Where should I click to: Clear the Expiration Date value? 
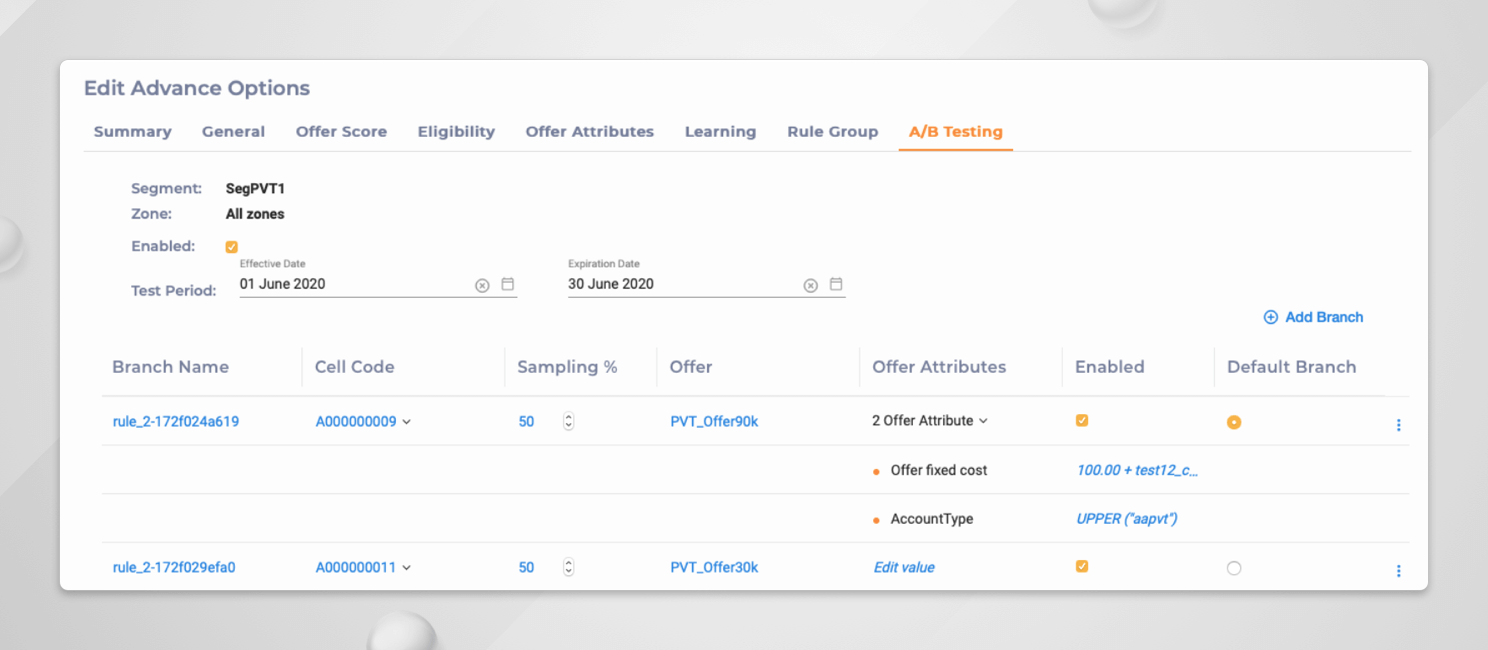(811, 285)
